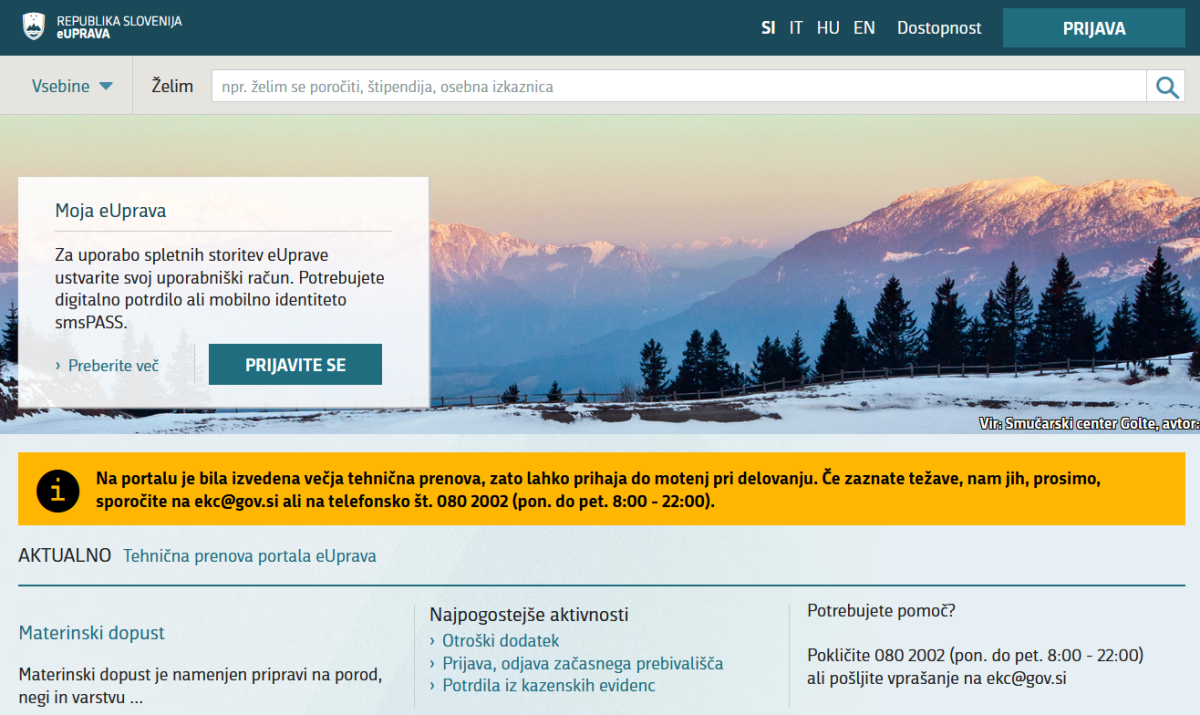Click the Smučarski center Golte photo credit

(x=1090, y=424)
